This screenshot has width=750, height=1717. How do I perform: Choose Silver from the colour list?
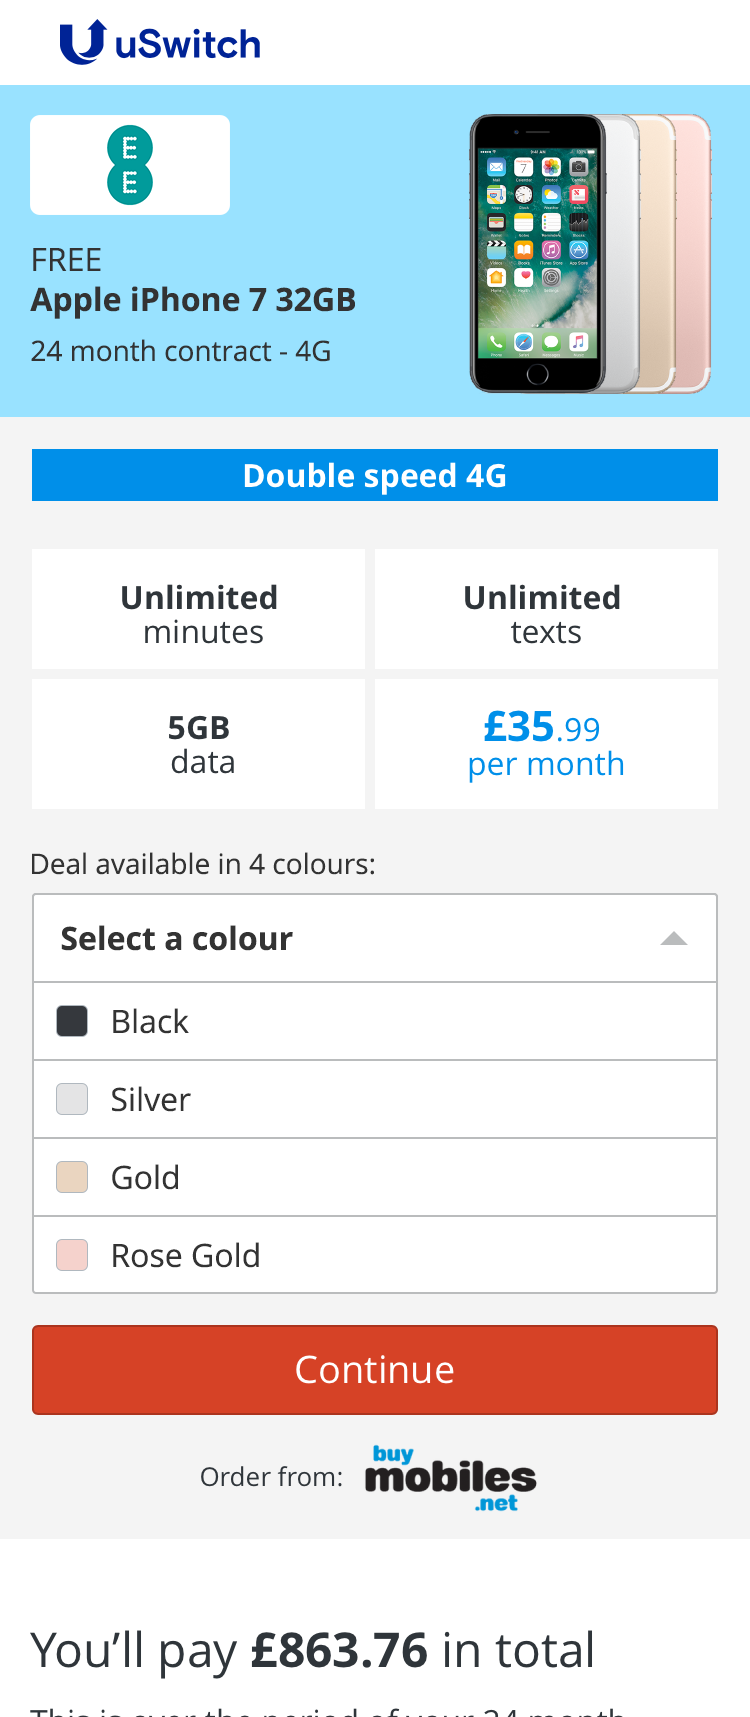(375, 1100)
